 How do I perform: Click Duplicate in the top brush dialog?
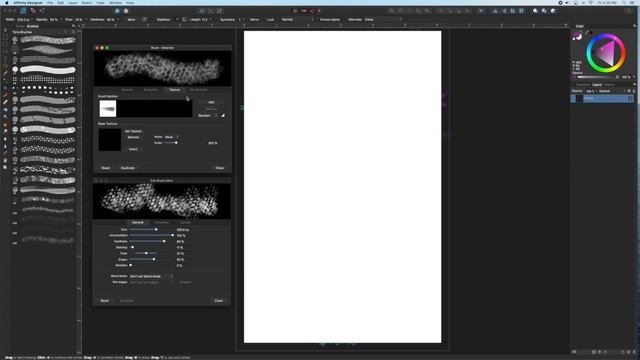click(128, 168)
